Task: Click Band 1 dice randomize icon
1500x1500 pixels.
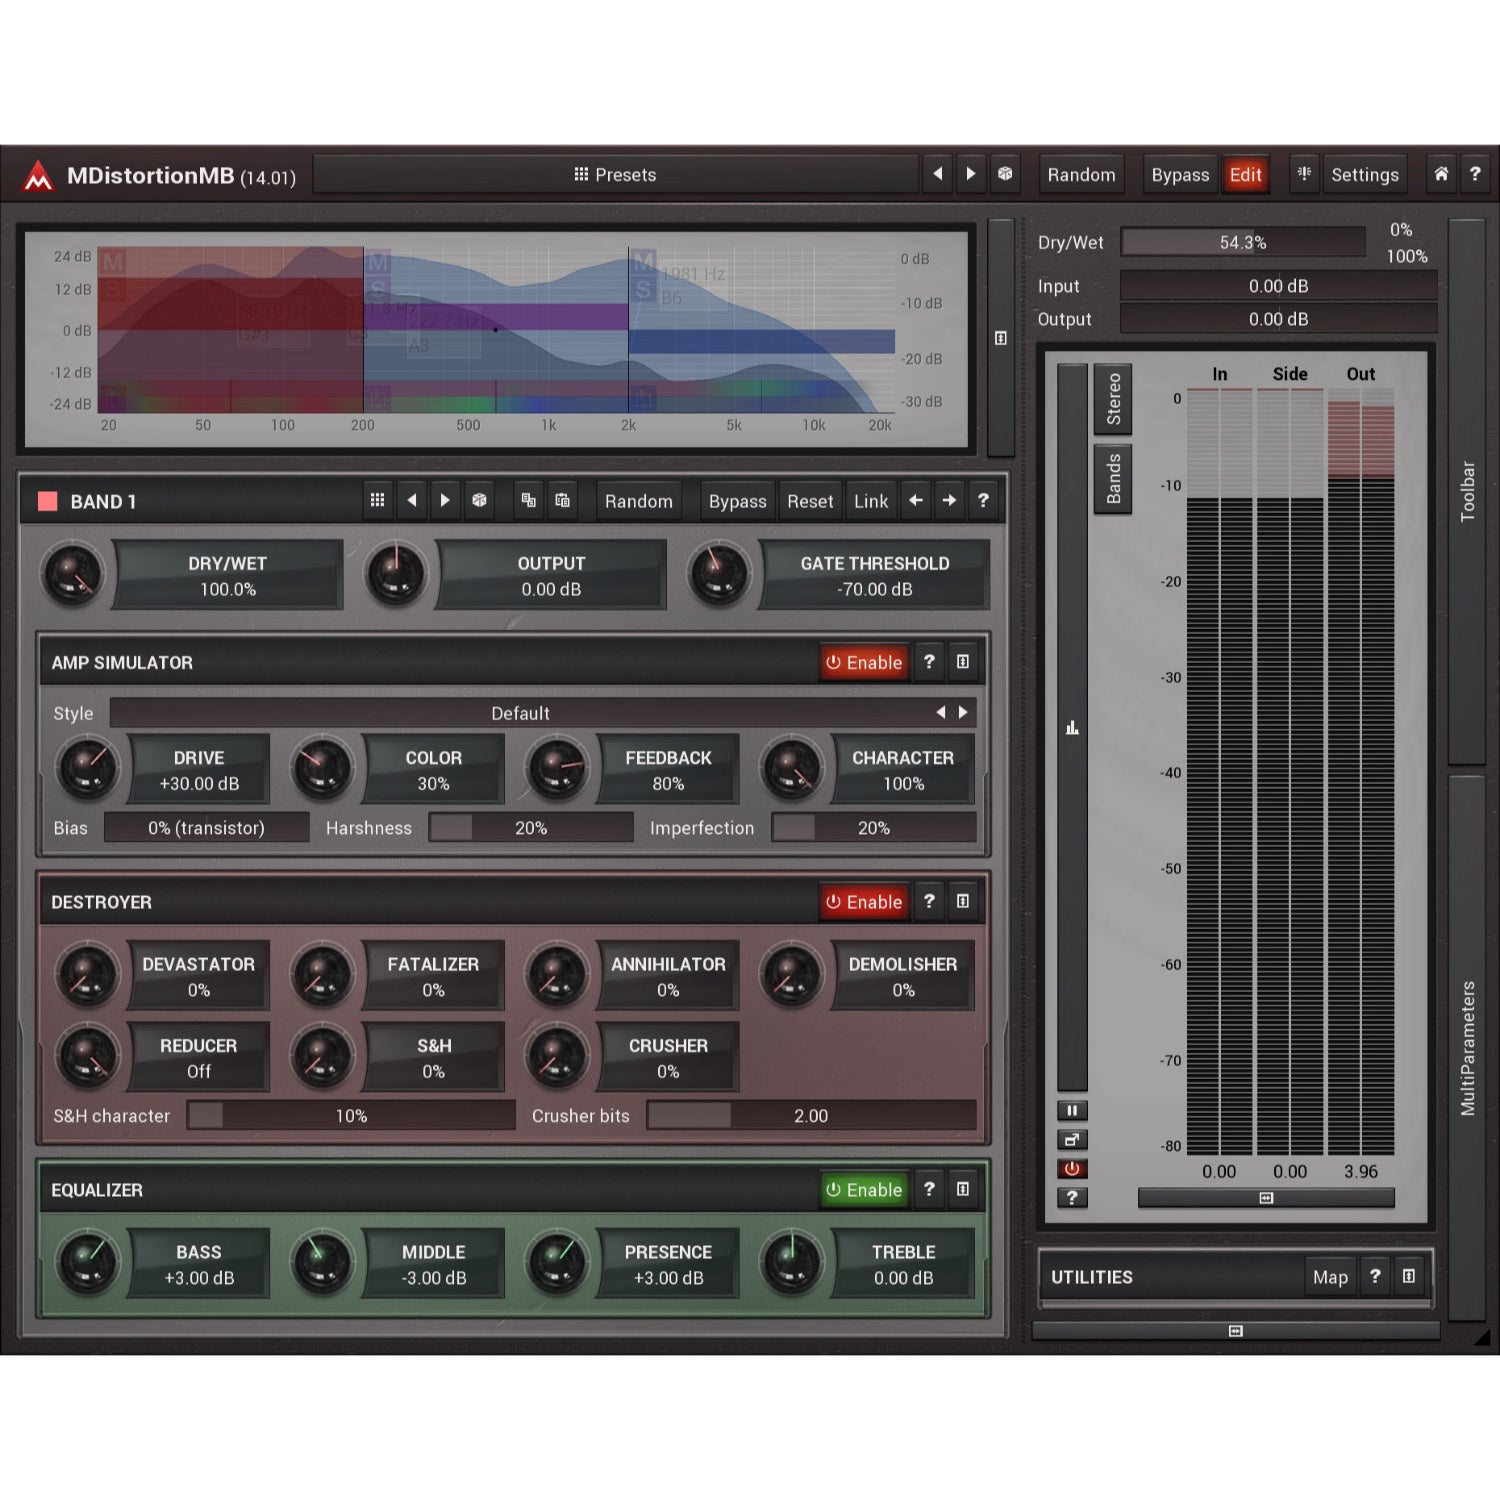Action: (479, 500)
